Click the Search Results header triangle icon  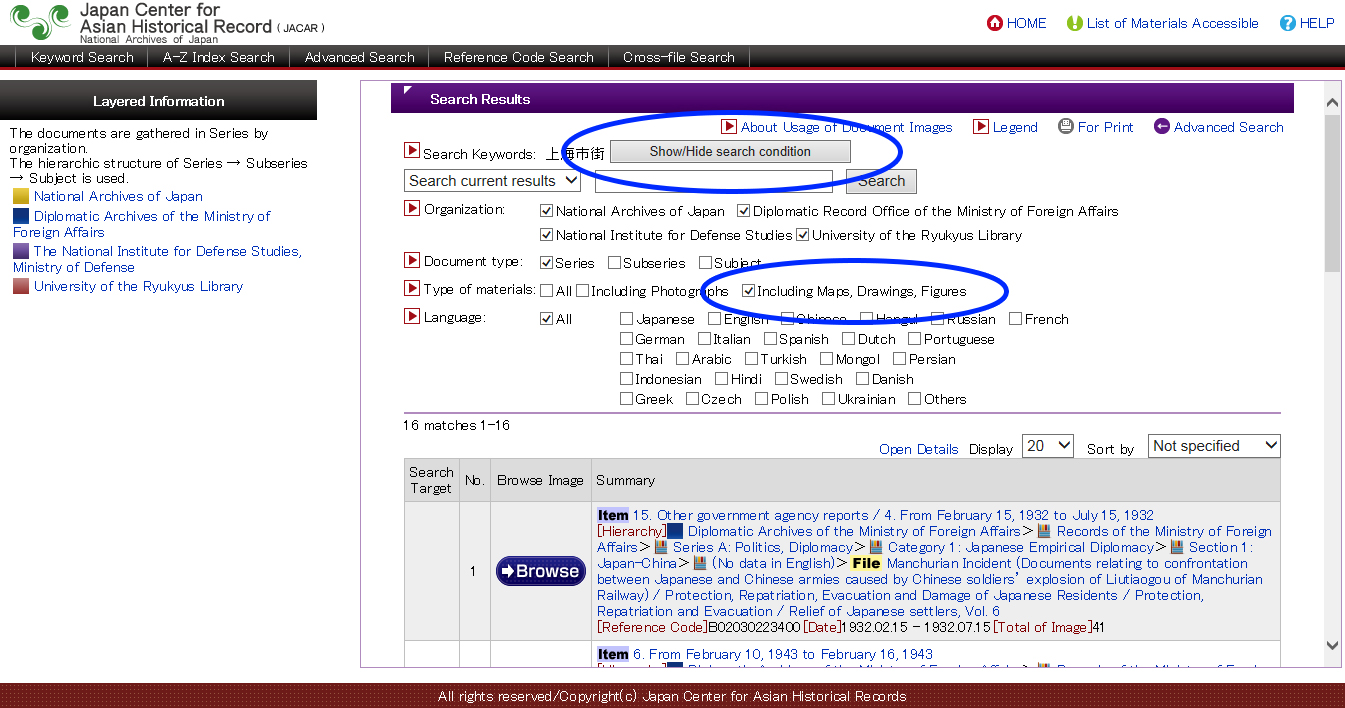408,91
